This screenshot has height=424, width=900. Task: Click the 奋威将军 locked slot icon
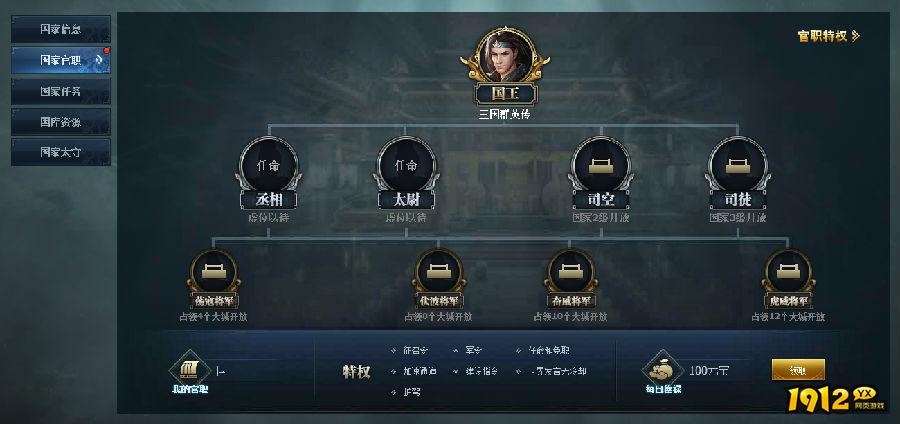[571, 272]
